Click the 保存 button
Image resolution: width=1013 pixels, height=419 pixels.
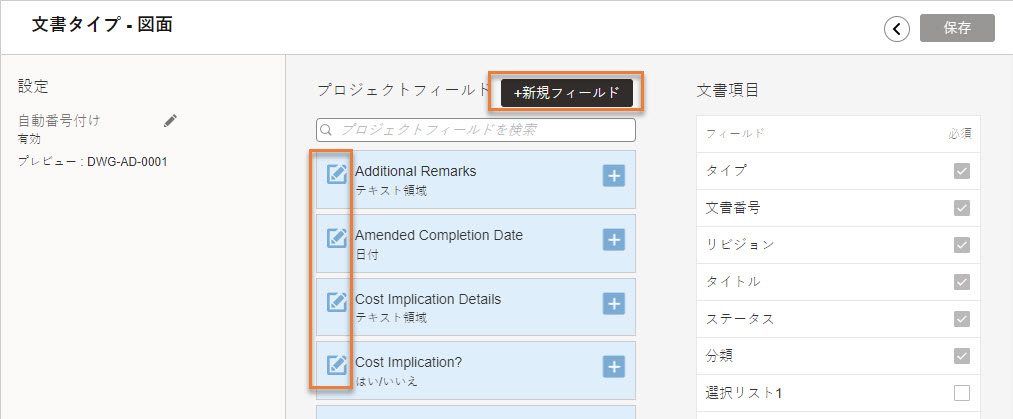point(957,28)
